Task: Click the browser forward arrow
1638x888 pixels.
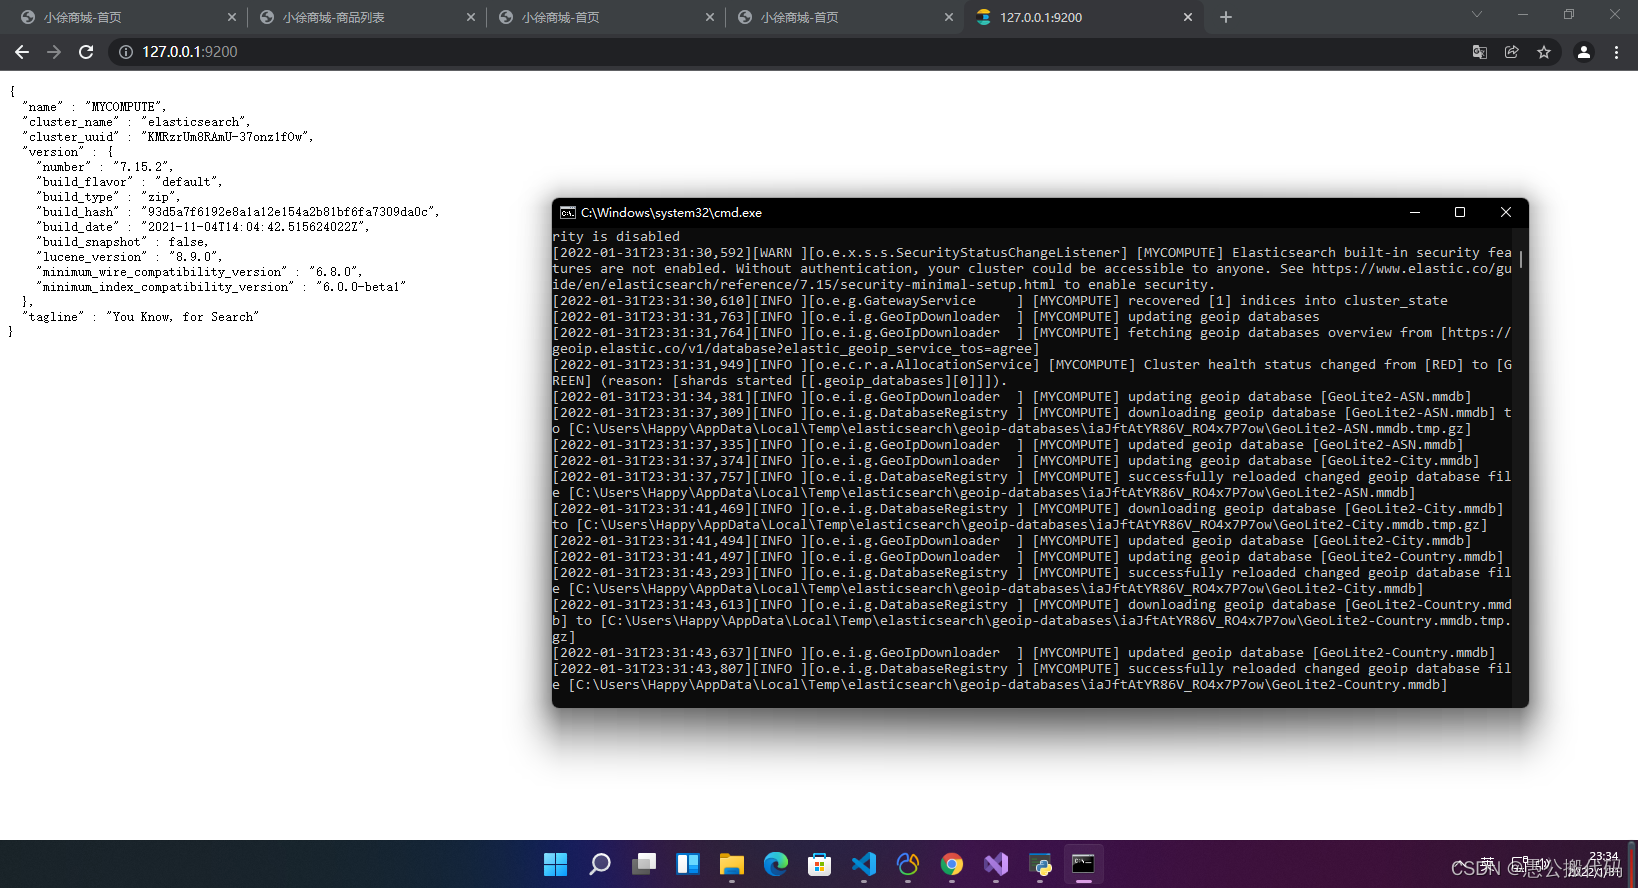Action: point(54,52)
